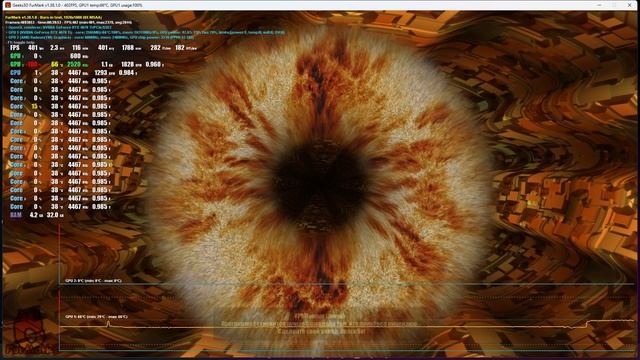This screenshot has height=360, width=640.
Task: Maximize the FurMark window
Action: (614, 5)
